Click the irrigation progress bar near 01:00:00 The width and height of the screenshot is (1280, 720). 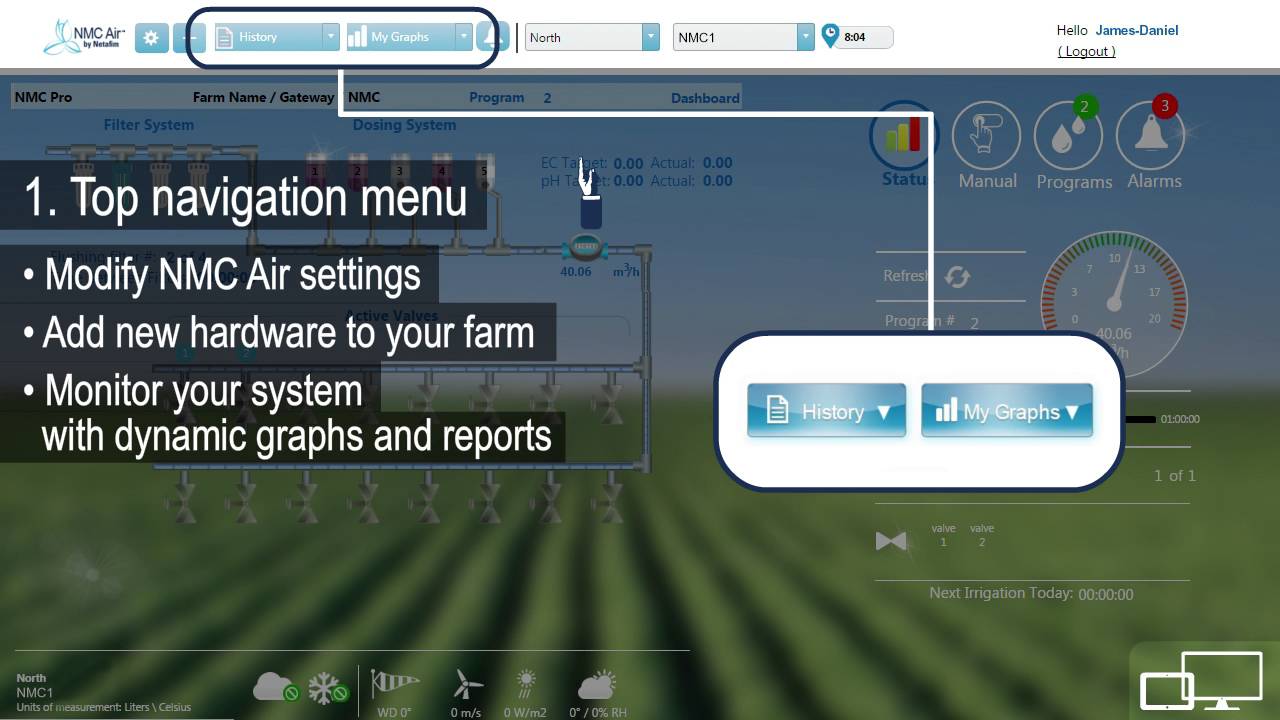[x=1141, y=419]
